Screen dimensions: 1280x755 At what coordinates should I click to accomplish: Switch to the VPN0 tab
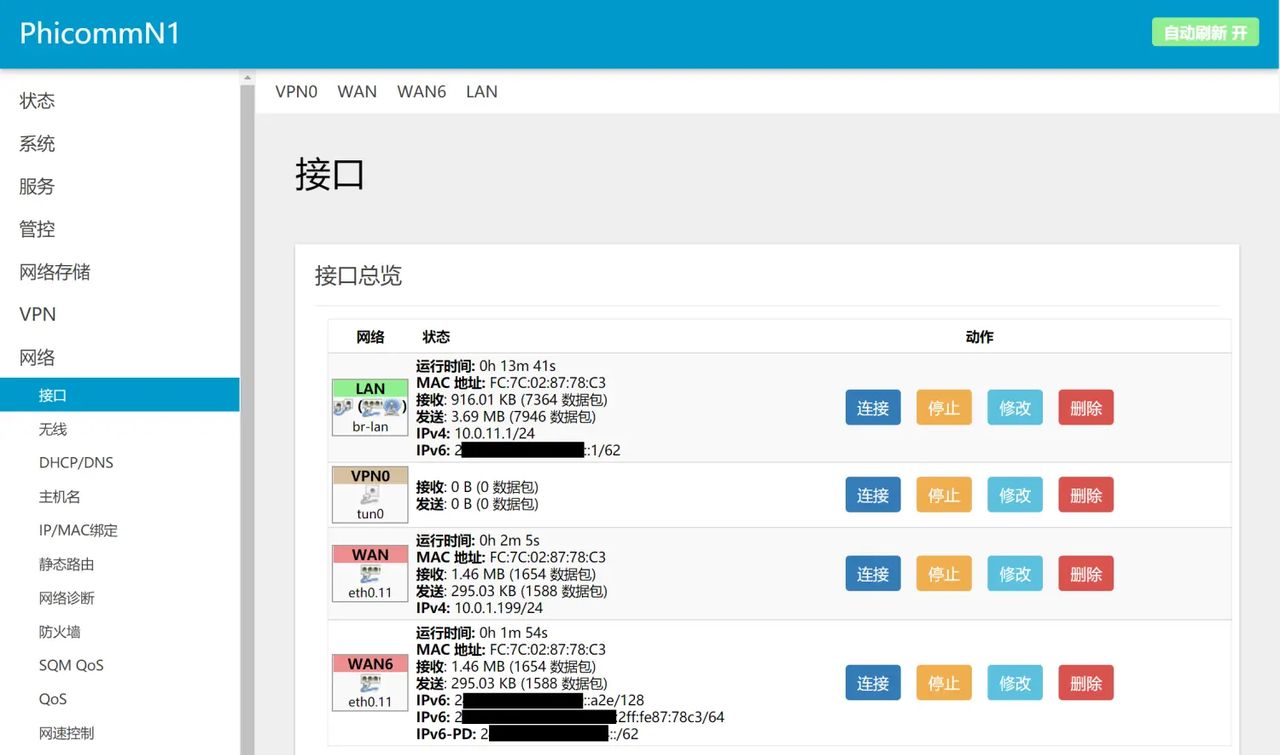(296, 91)
